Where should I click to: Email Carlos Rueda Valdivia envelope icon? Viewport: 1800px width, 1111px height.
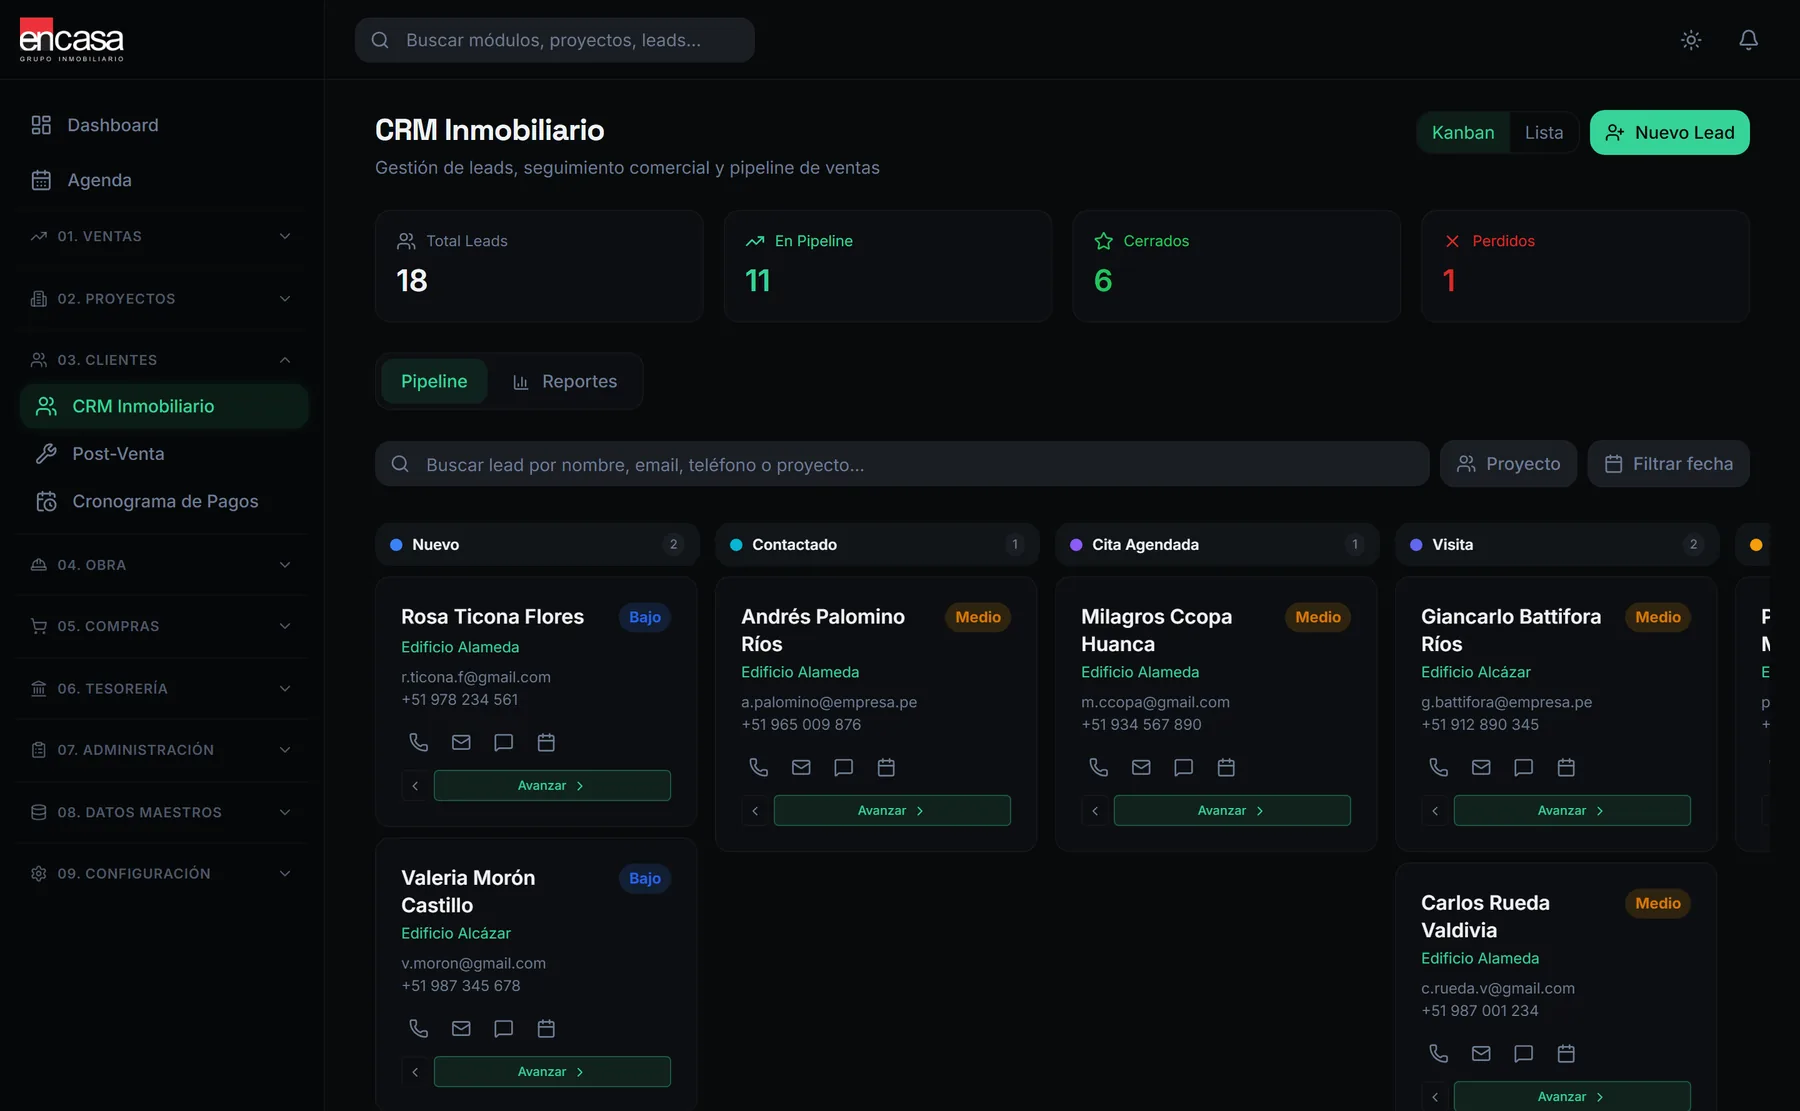point(1481,1053)
